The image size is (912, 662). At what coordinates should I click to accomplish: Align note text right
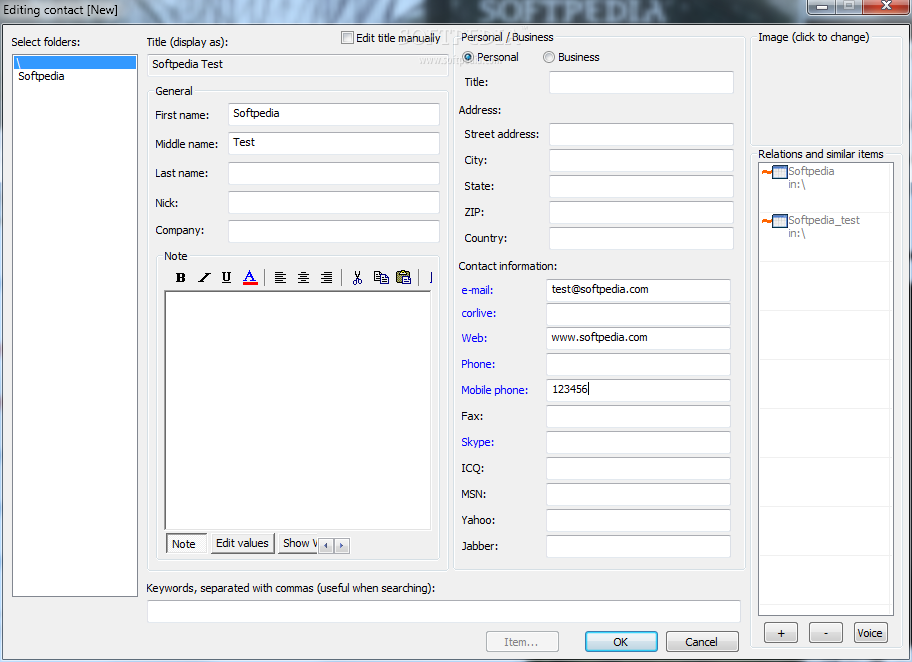click(326, 277)
